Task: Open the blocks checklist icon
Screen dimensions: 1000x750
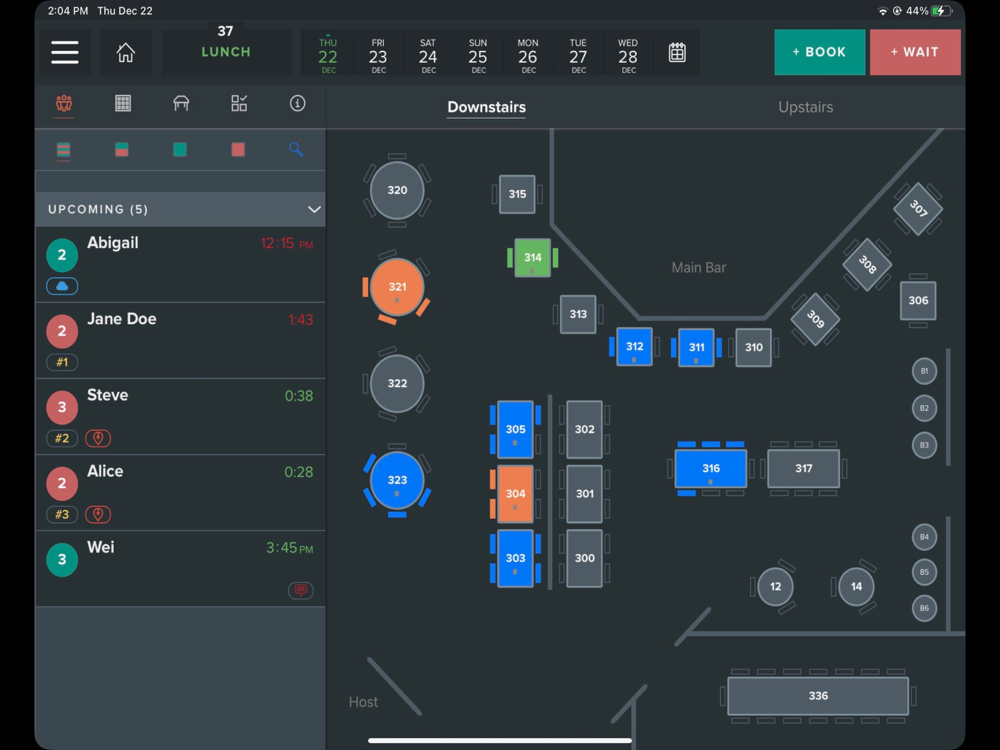Action: coord(239,103)
